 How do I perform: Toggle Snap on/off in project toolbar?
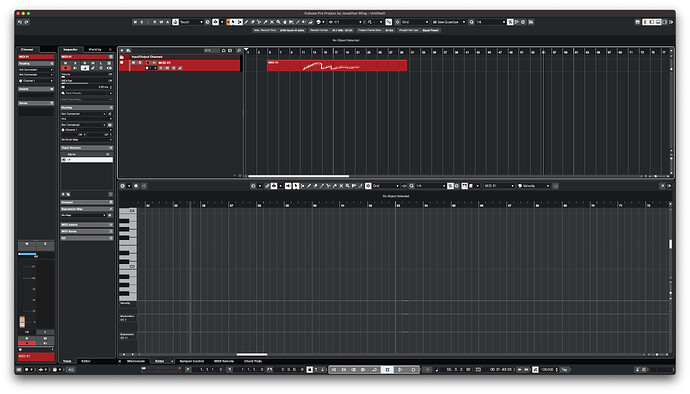click(x=389, y=22)
